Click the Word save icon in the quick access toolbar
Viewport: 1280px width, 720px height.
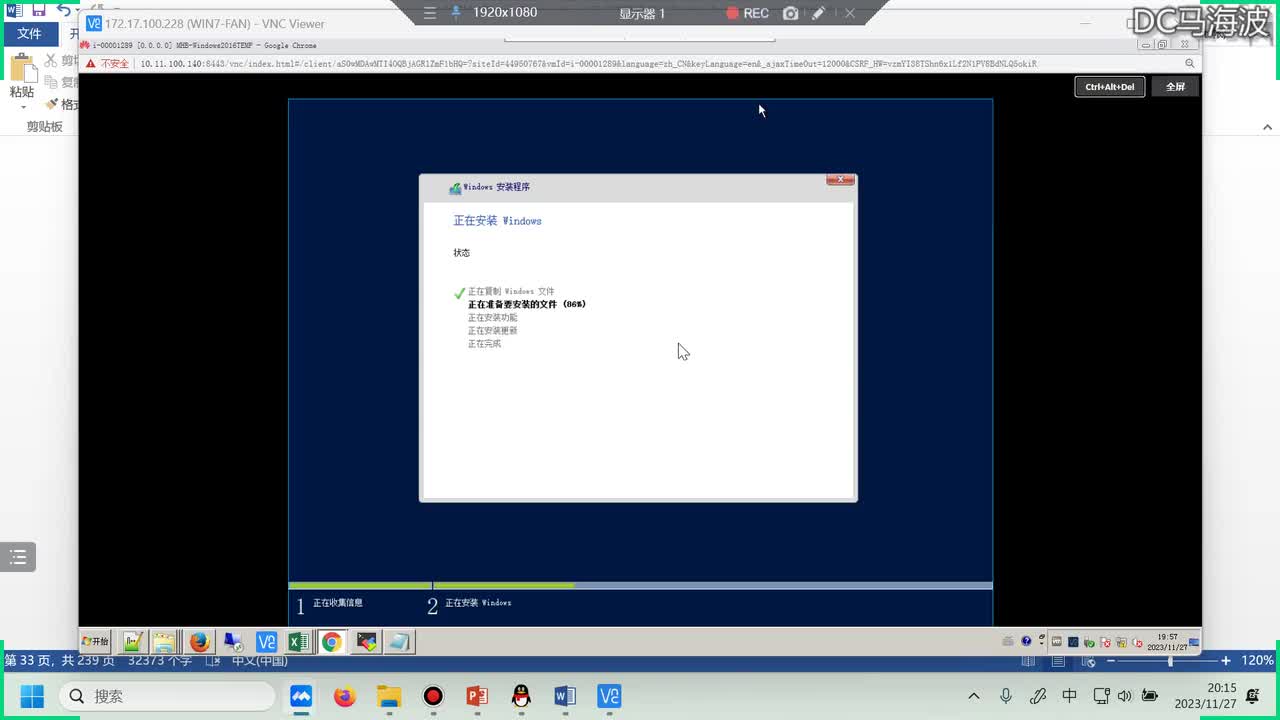click(38, 10)
